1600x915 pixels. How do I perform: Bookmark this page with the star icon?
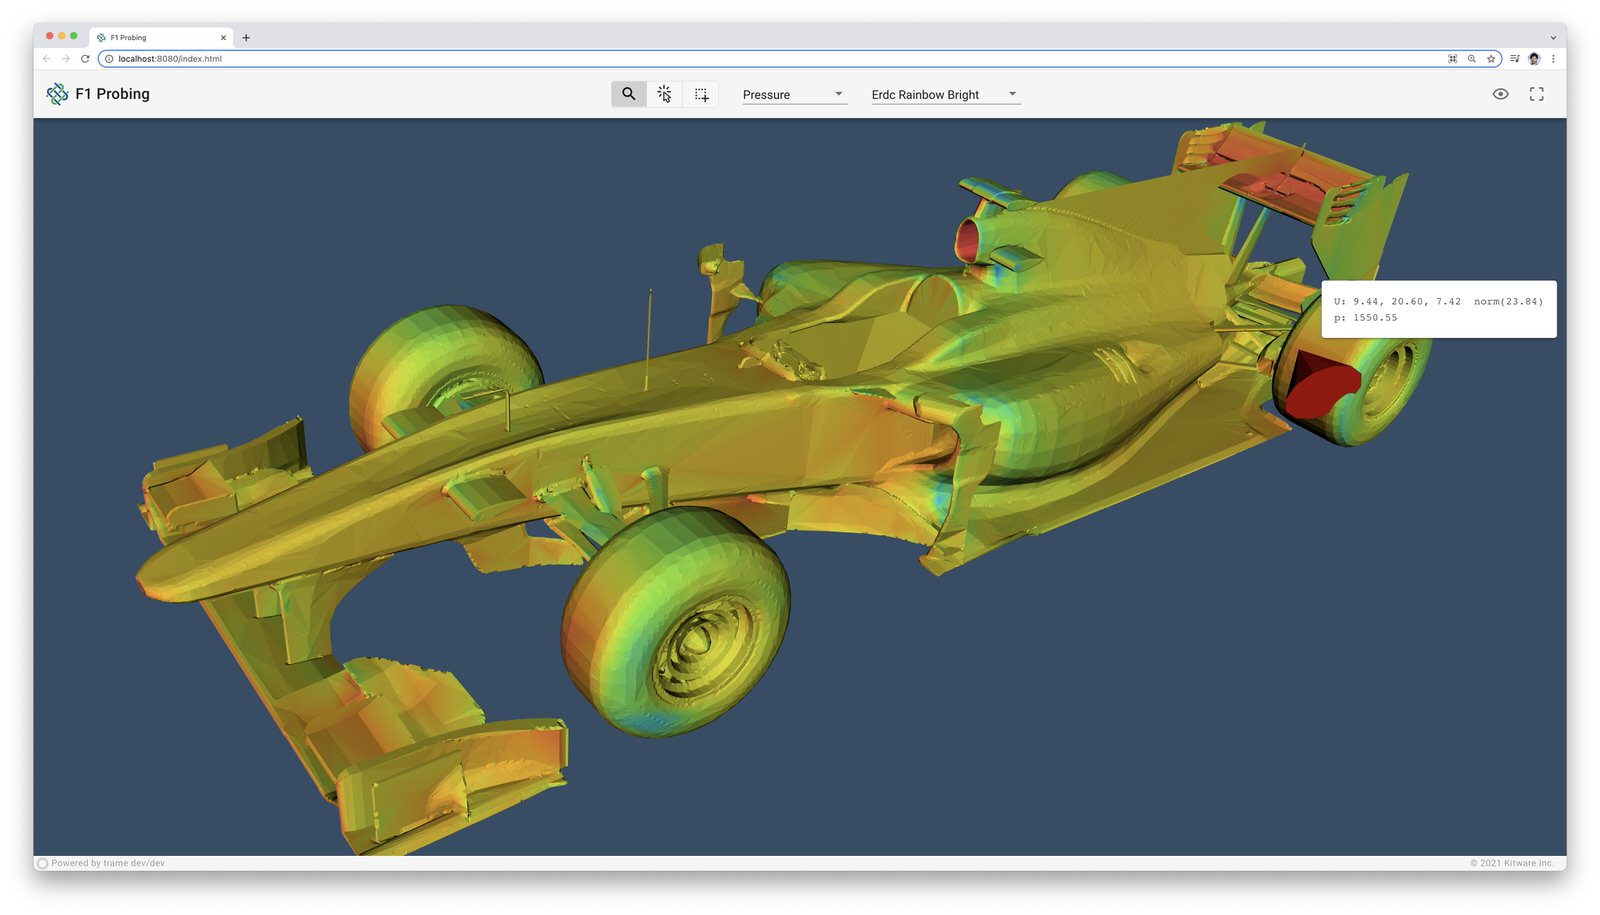(x=1491, y=59)
